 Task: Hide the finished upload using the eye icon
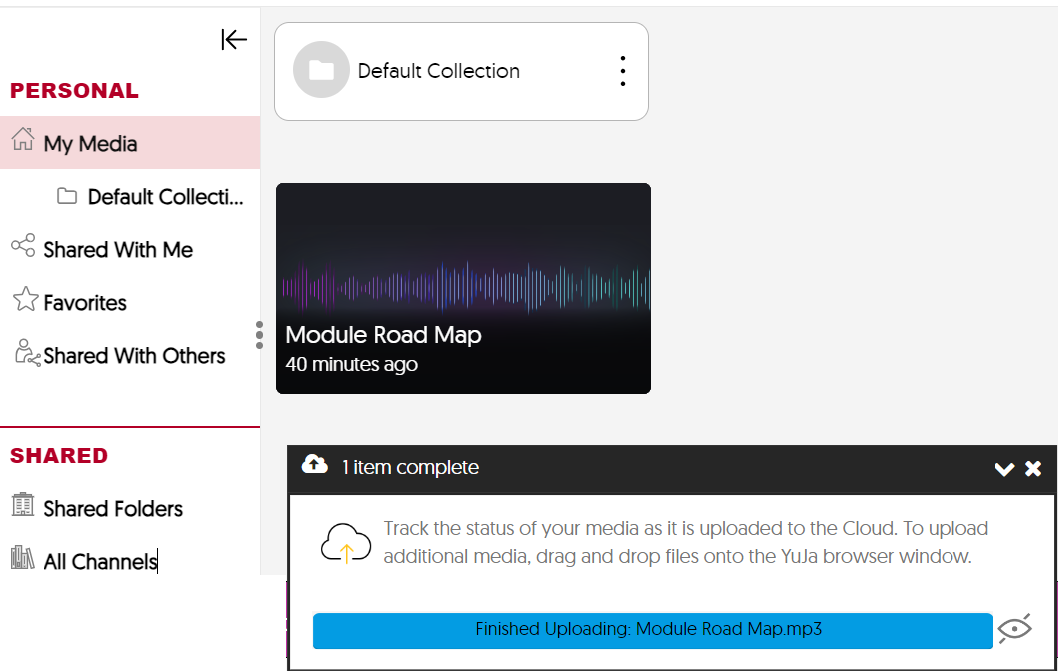(x=1014, y=628)
